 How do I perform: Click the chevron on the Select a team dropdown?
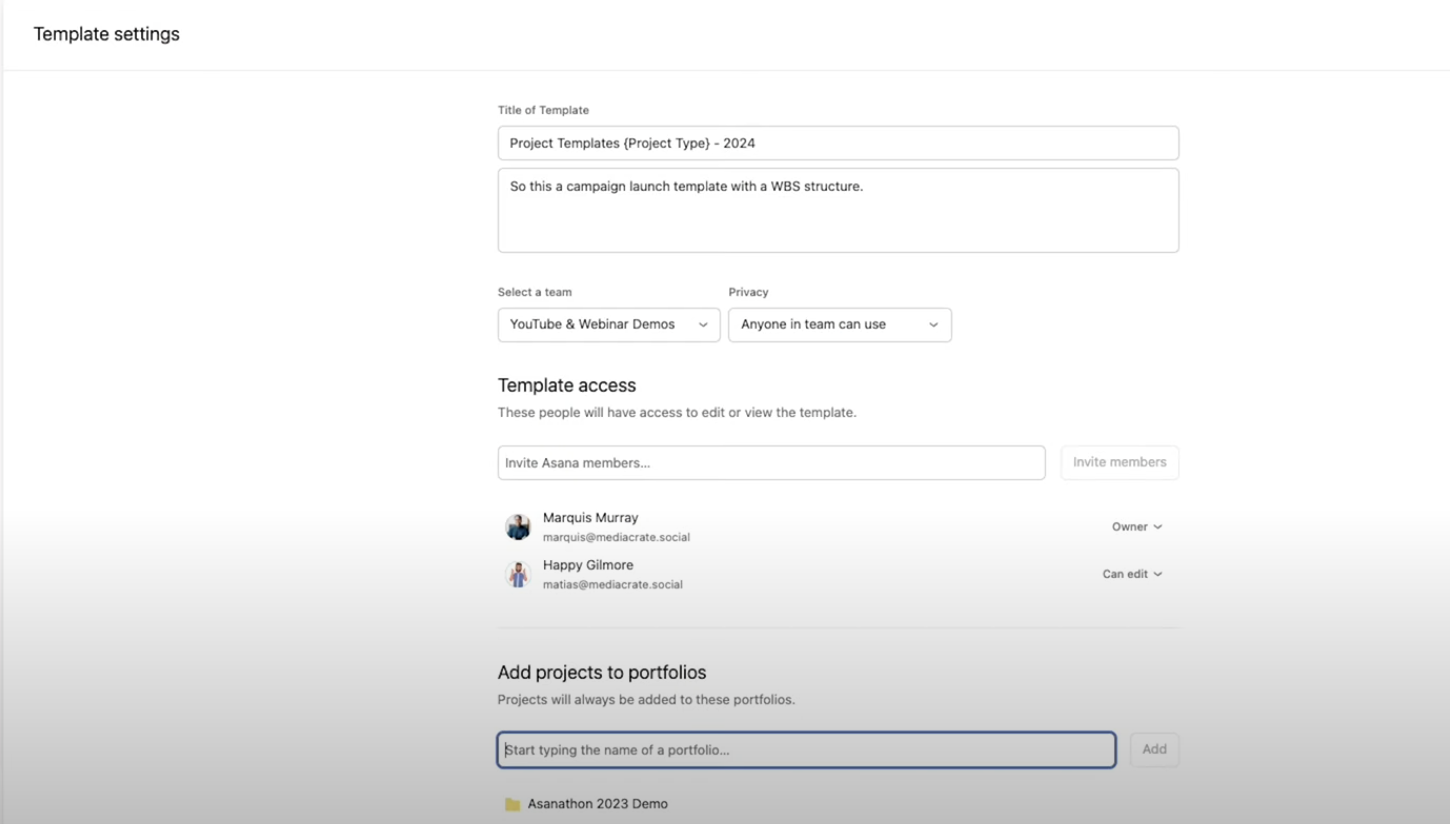(703, 325)
